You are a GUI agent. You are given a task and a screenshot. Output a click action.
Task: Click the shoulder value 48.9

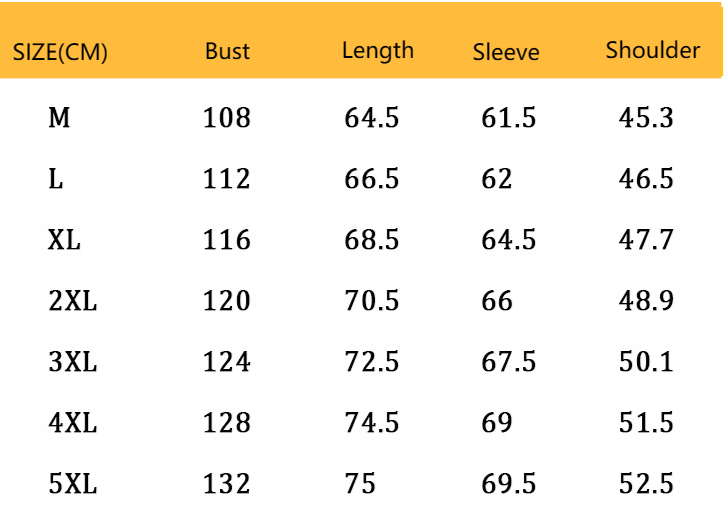tap(646, 302)
